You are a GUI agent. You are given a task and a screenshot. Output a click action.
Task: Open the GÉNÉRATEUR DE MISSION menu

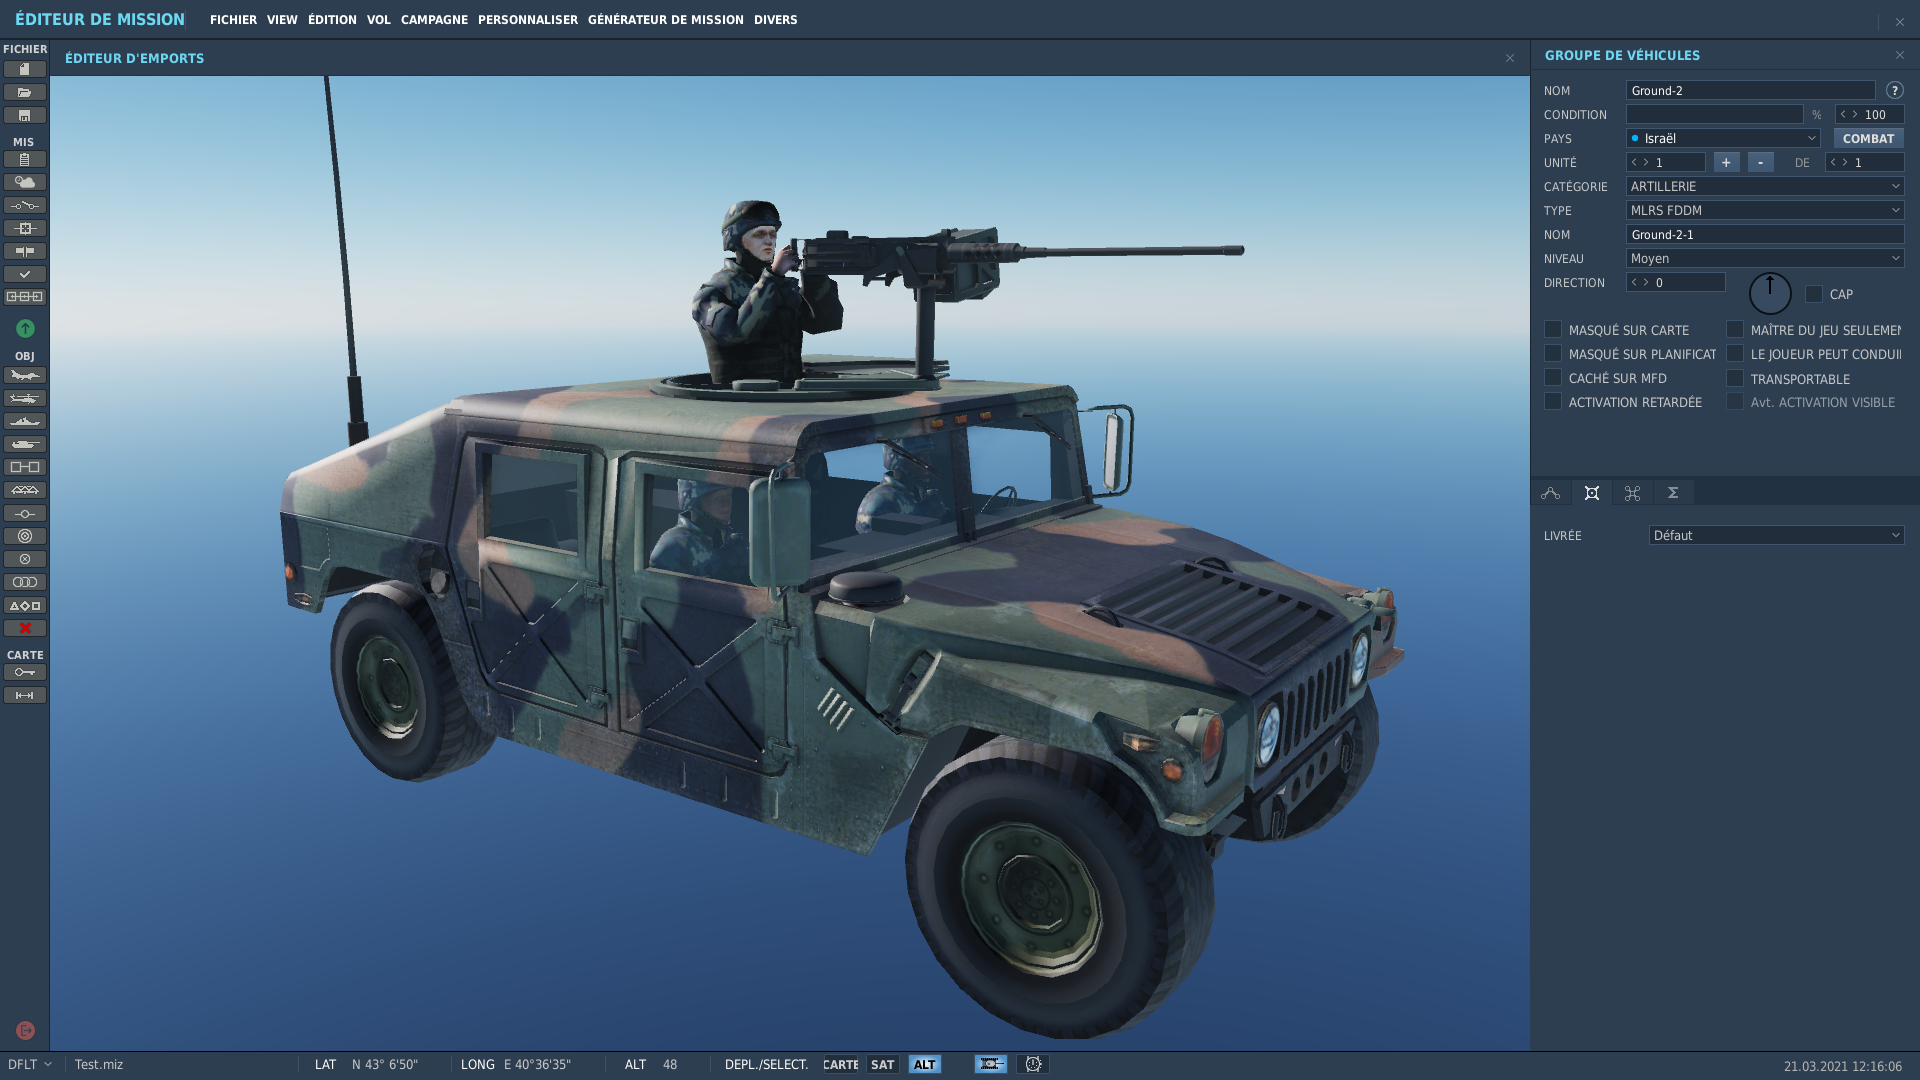coord(666,20)
